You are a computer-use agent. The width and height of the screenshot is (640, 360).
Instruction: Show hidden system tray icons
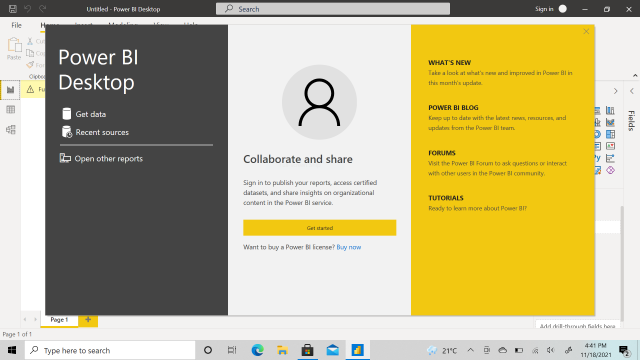(x=471, y=350)
